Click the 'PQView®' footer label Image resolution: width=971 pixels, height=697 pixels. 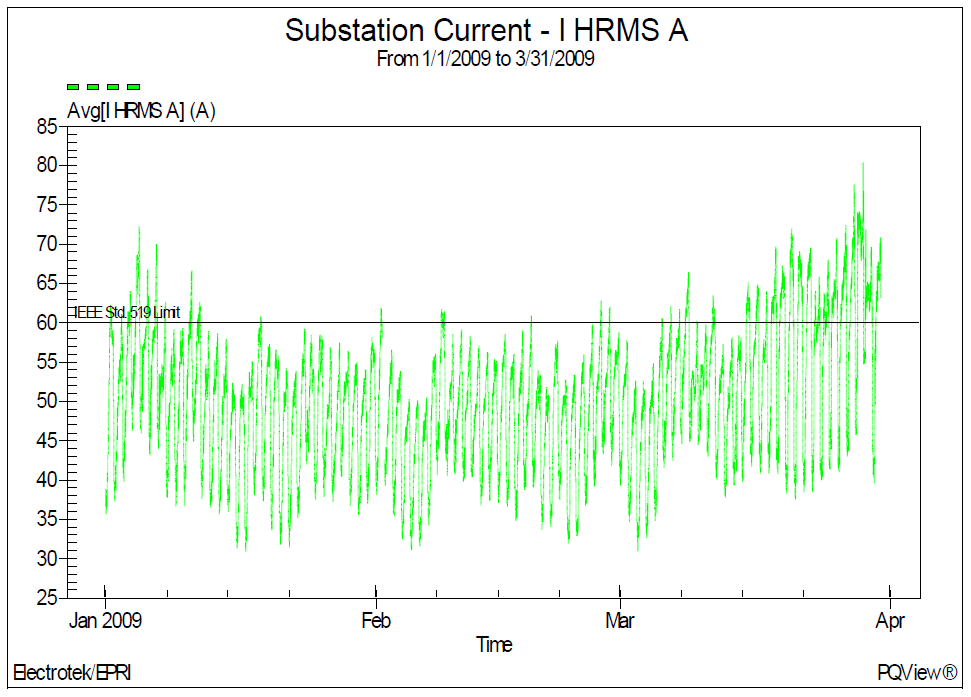tap(917, 673)
